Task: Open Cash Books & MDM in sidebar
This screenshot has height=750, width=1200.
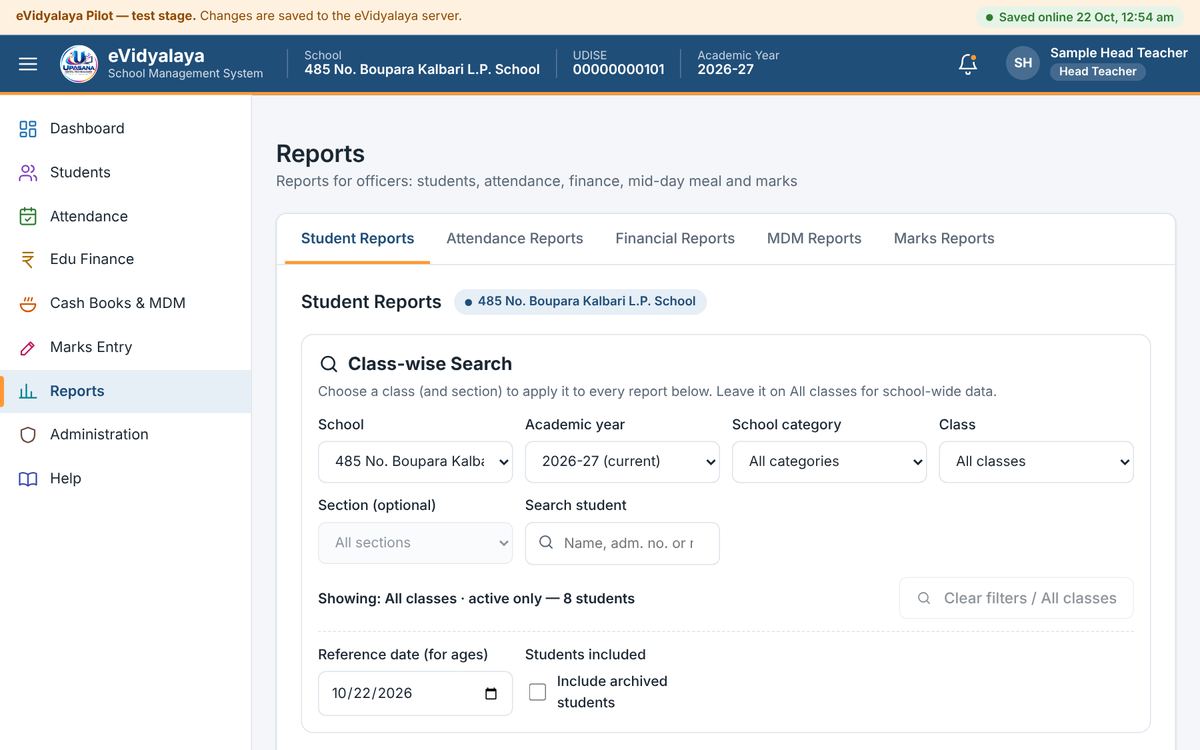Action: point(125,304)
